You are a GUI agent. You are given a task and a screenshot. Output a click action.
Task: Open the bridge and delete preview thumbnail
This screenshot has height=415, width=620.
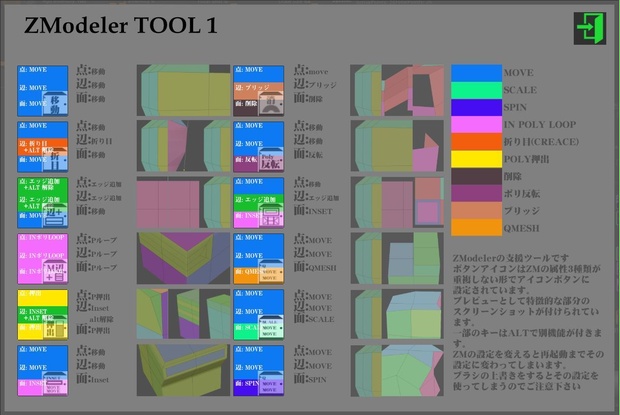(x=397, y=91)
